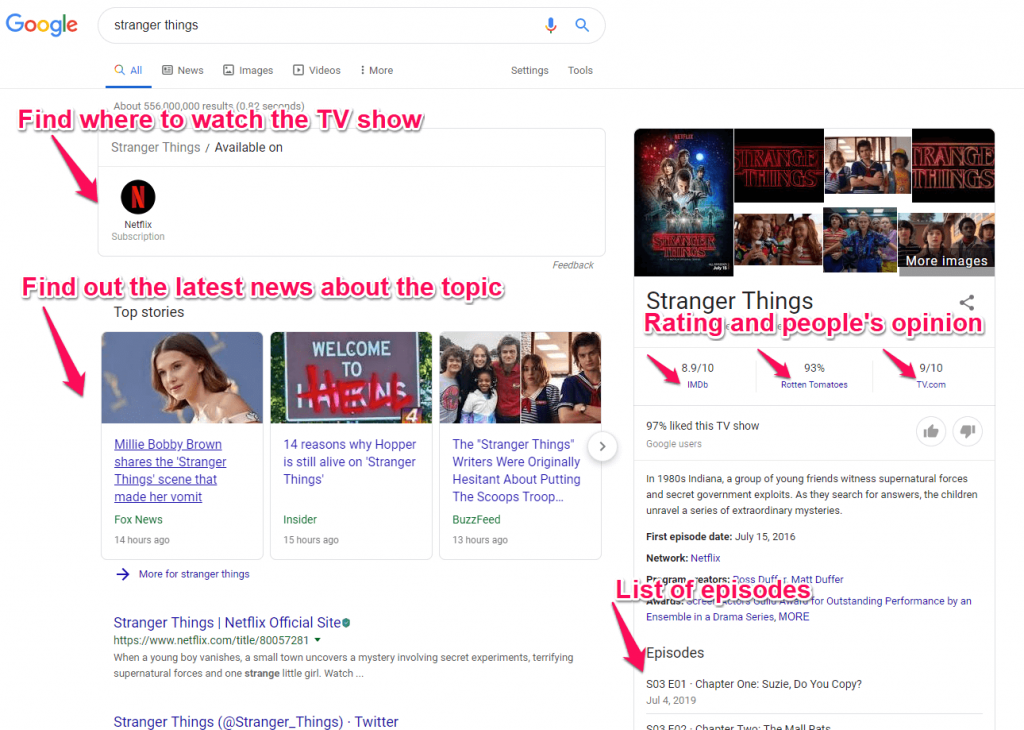Click the Feedback link
The image size is (1024, 730).
(573, 265)
